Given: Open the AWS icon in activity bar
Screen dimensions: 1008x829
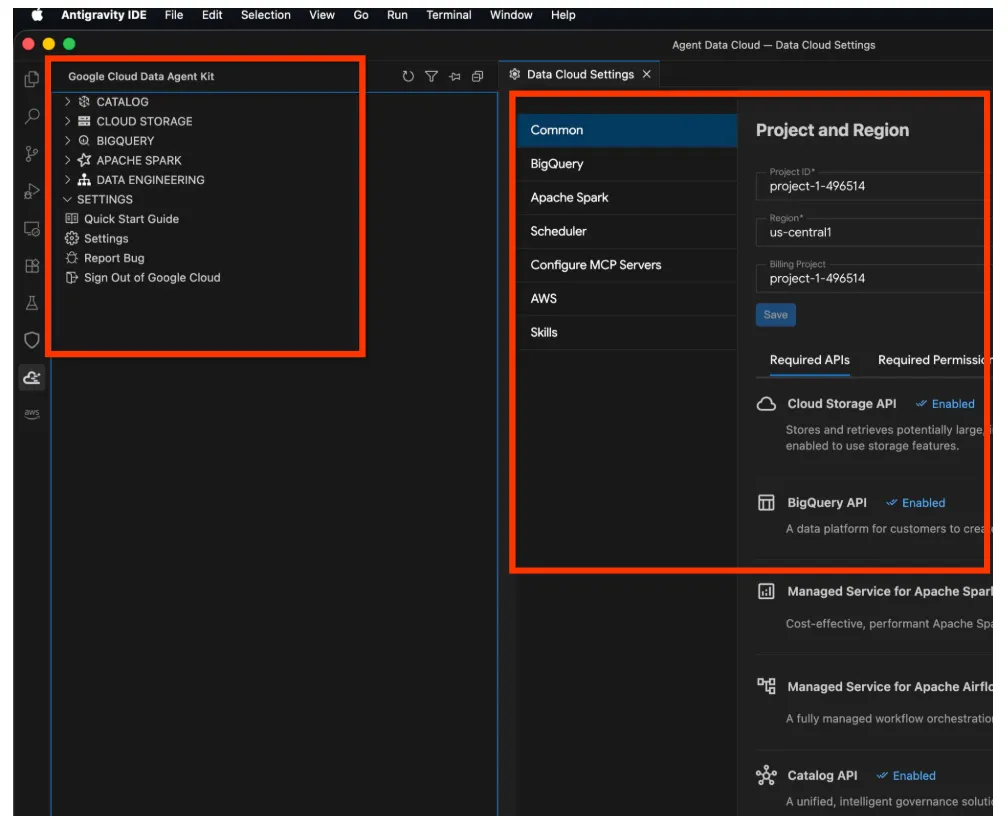Looking at the screenshot, I should pyautogui.click(x=32, y=413).
